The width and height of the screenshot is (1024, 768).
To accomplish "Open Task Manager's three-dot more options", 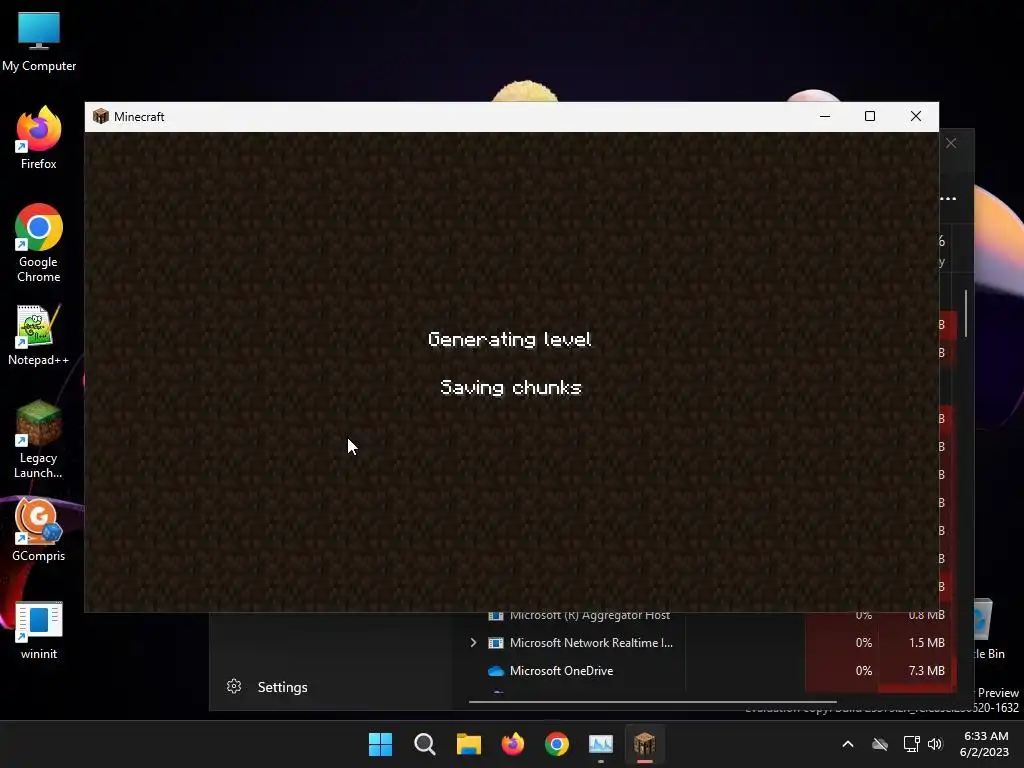I will 948,199.
